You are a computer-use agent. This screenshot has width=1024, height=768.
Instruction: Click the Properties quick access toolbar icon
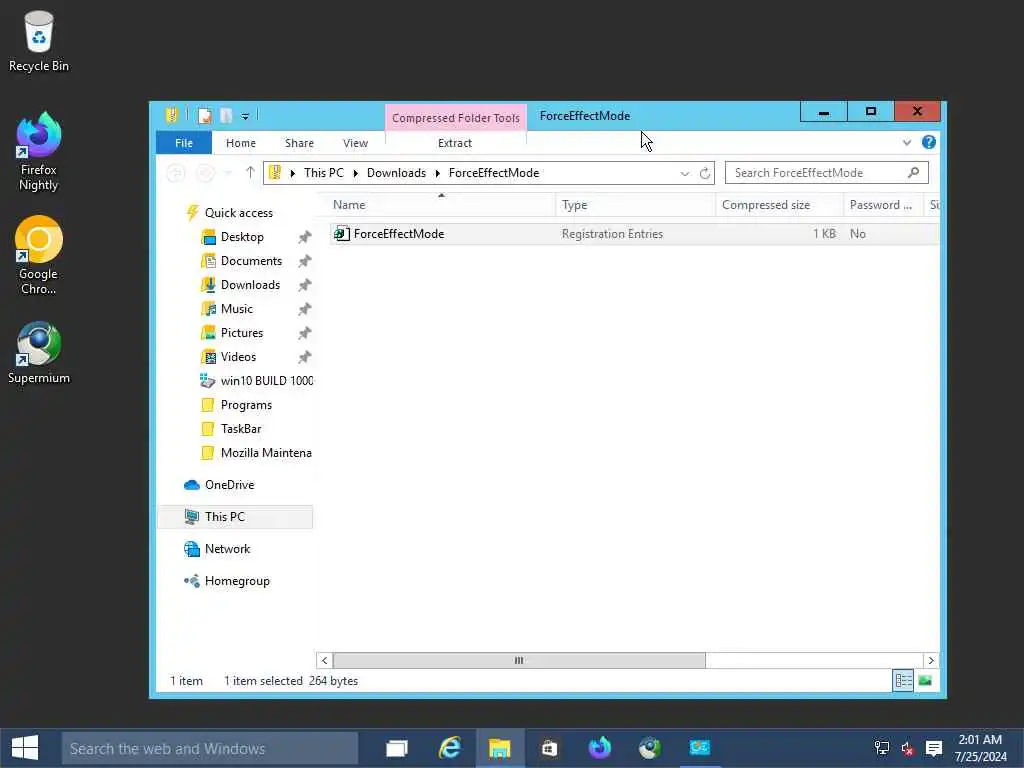point(205,116)
